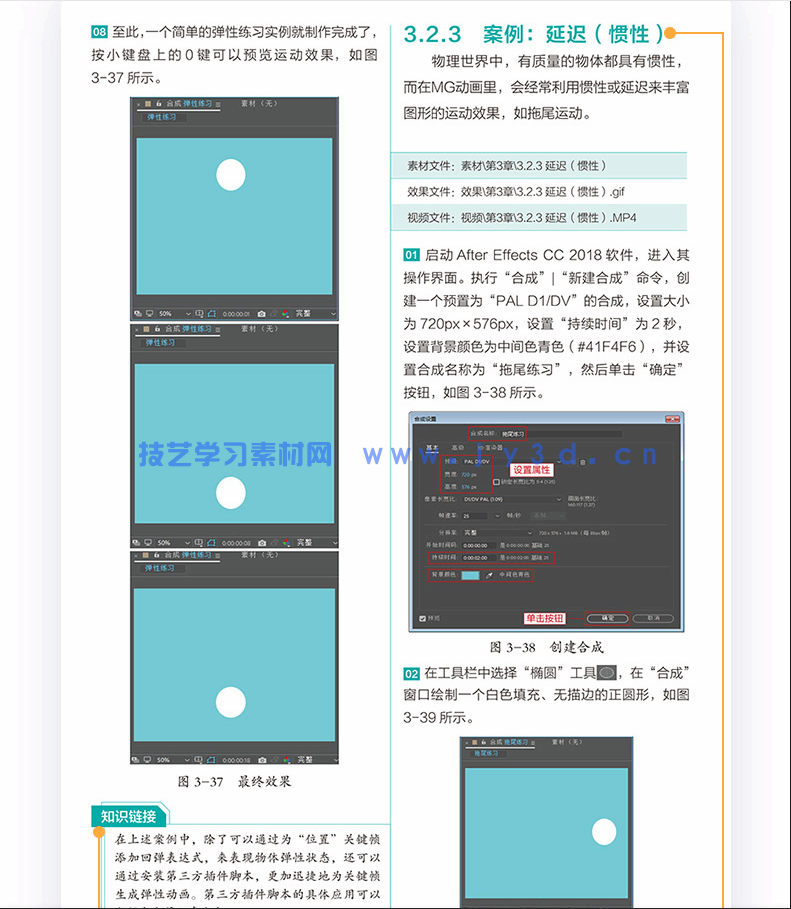The image size is (791, 909).
Task: Click the eyedropper next to the background color swatch
Action: point(489,576)
